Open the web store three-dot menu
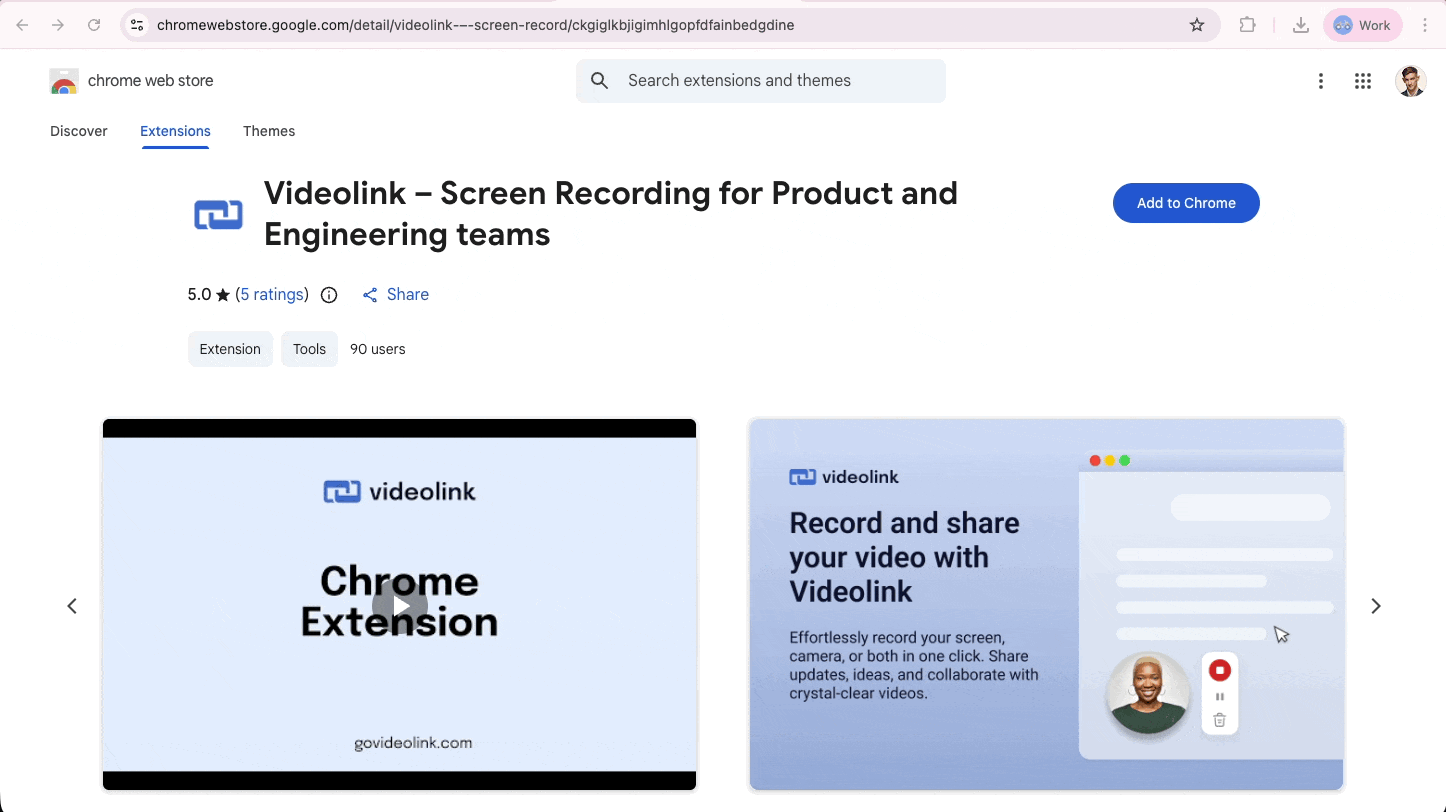The width and height of the screenshot is (1446, 812). pos(1321,81)
